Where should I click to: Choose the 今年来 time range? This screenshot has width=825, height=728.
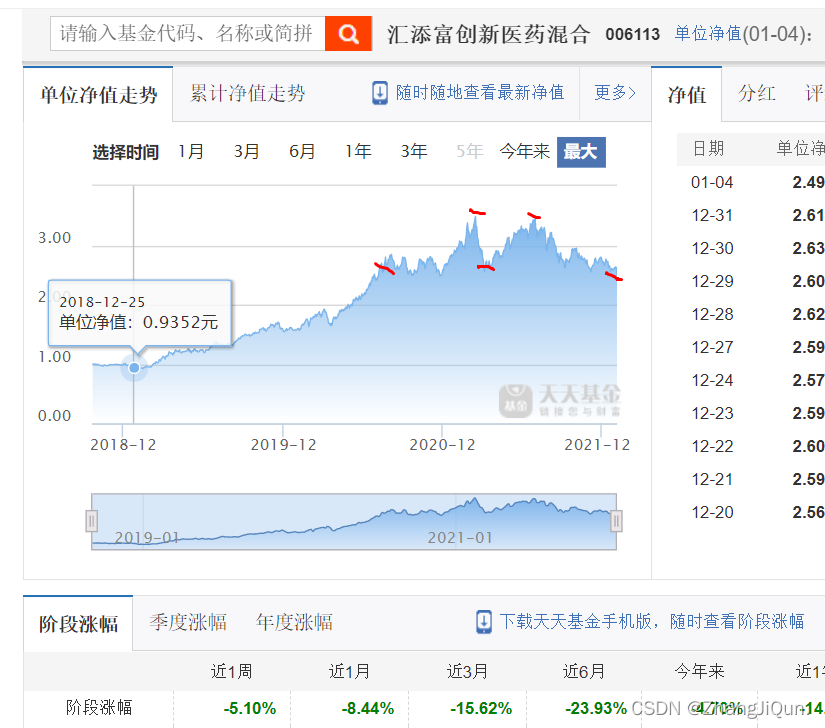click(x=525, y=151)
